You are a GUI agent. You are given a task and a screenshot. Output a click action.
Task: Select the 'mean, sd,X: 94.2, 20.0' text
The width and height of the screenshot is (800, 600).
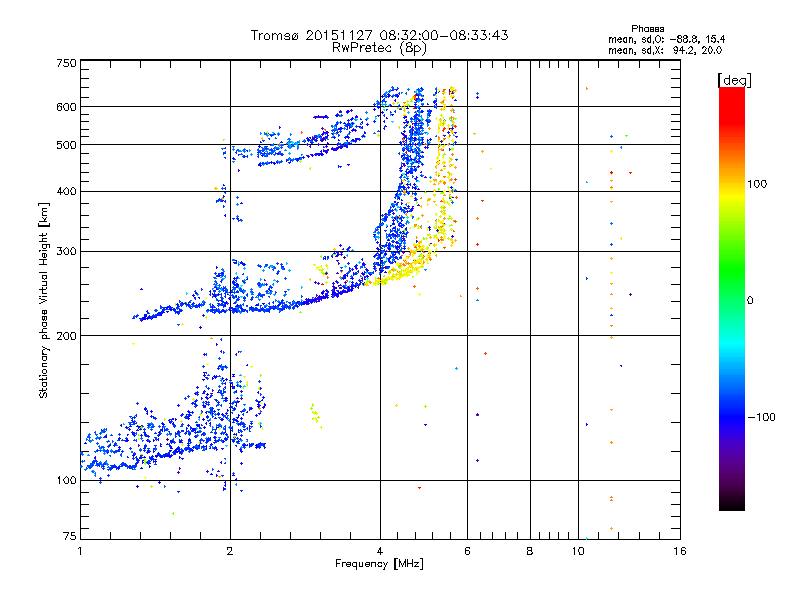coord(665,50)
